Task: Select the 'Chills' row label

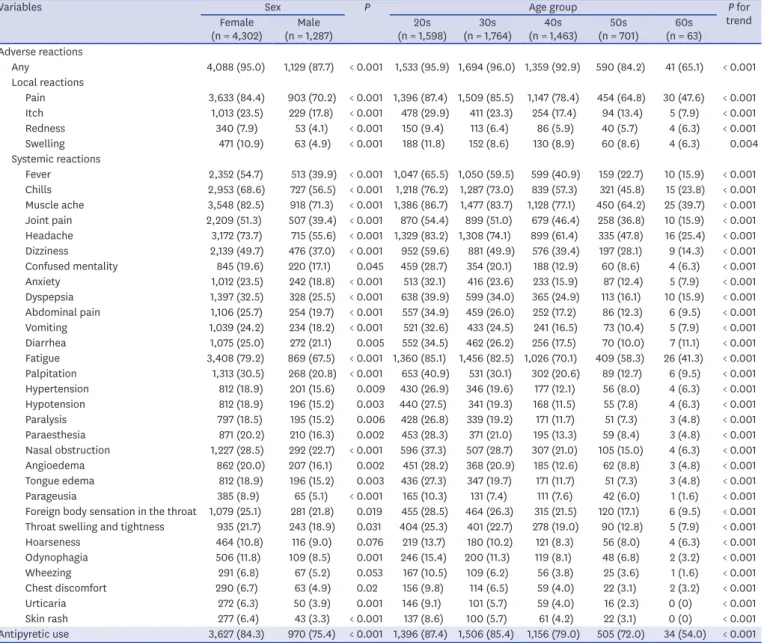Action: pyautogui.click(x=38, y=189)
